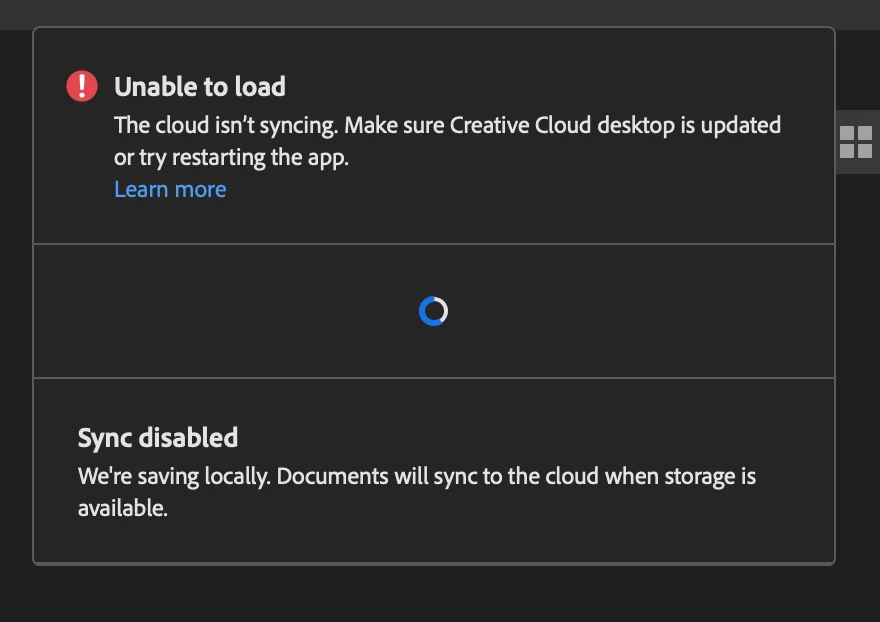Click the divider line below "Learn more"
This screenshot has width=880, height=622.
[433, 243]
